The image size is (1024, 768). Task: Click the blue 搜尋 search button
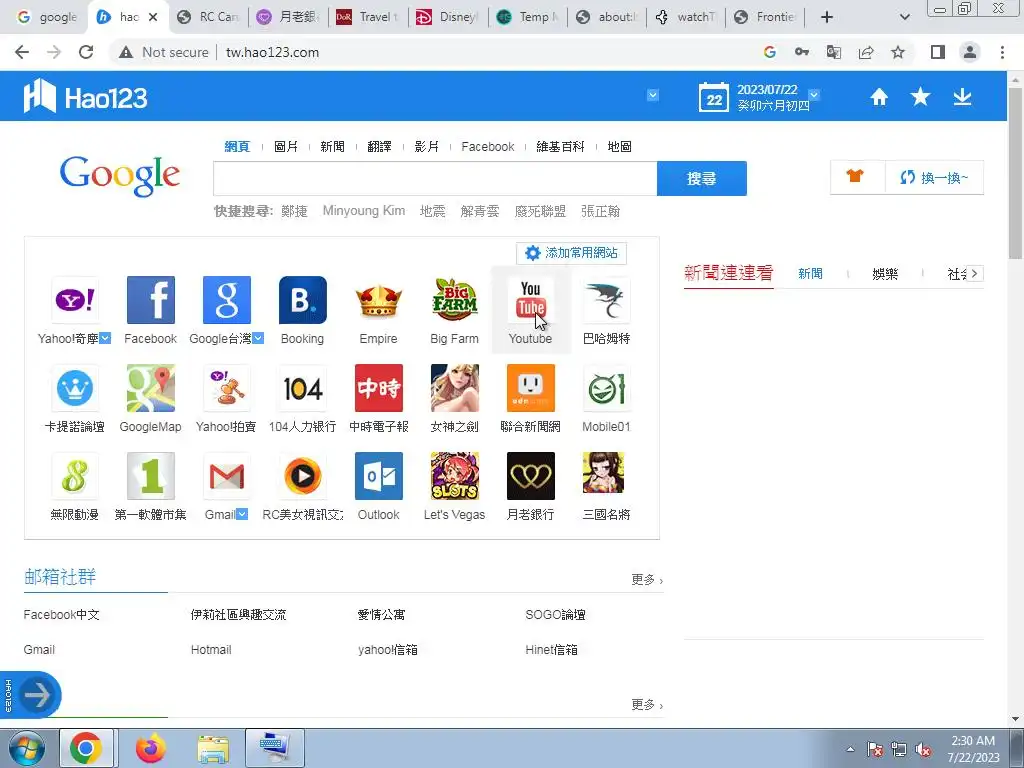coord(701,178)
